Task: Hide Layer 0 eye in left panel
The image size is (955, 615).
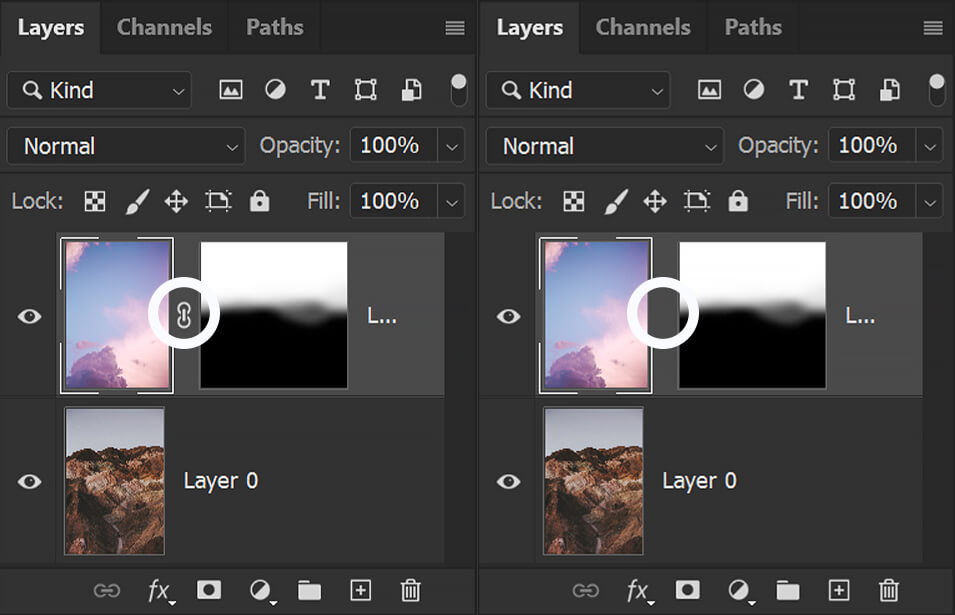Action: point(29,482)
